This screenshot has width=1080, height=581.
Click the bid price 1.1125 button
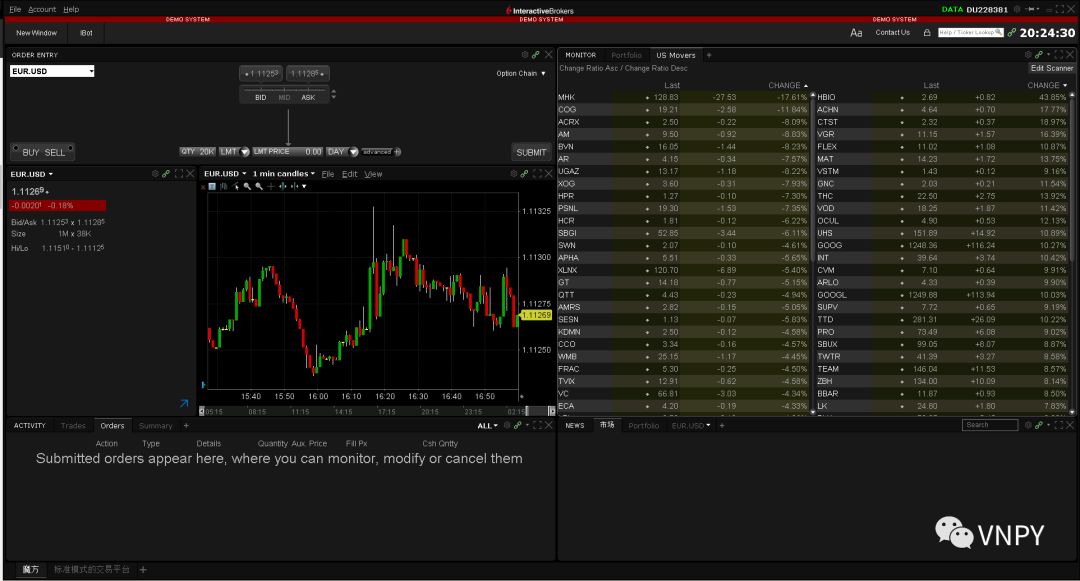tap(261, 74)
